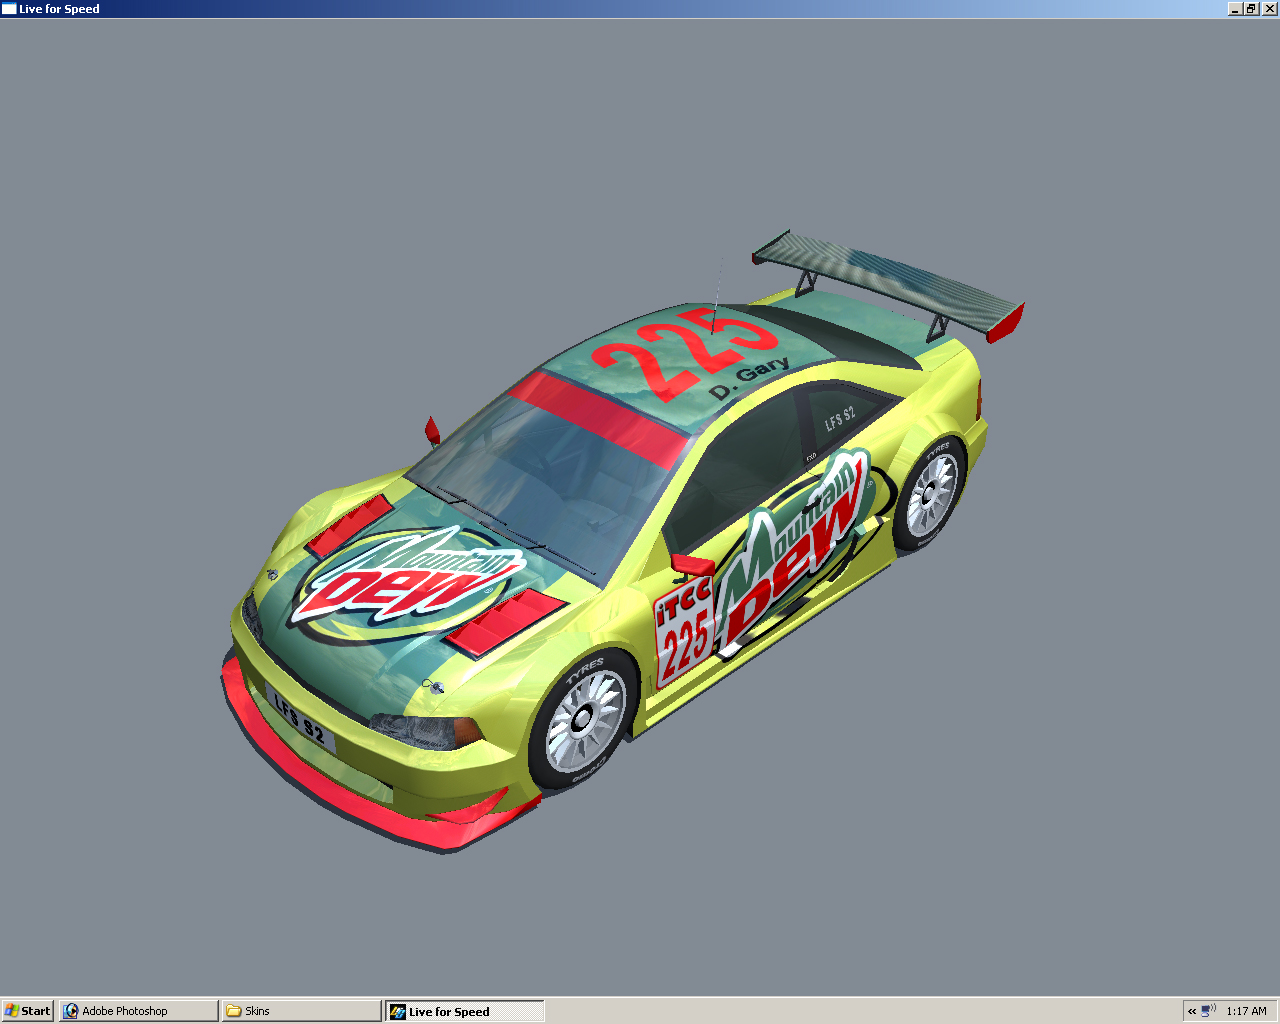The image size is (1280, 1024).
Task: Switch to Adobe Photoshop from the taskbar
Action: [x=139, y=1011]
